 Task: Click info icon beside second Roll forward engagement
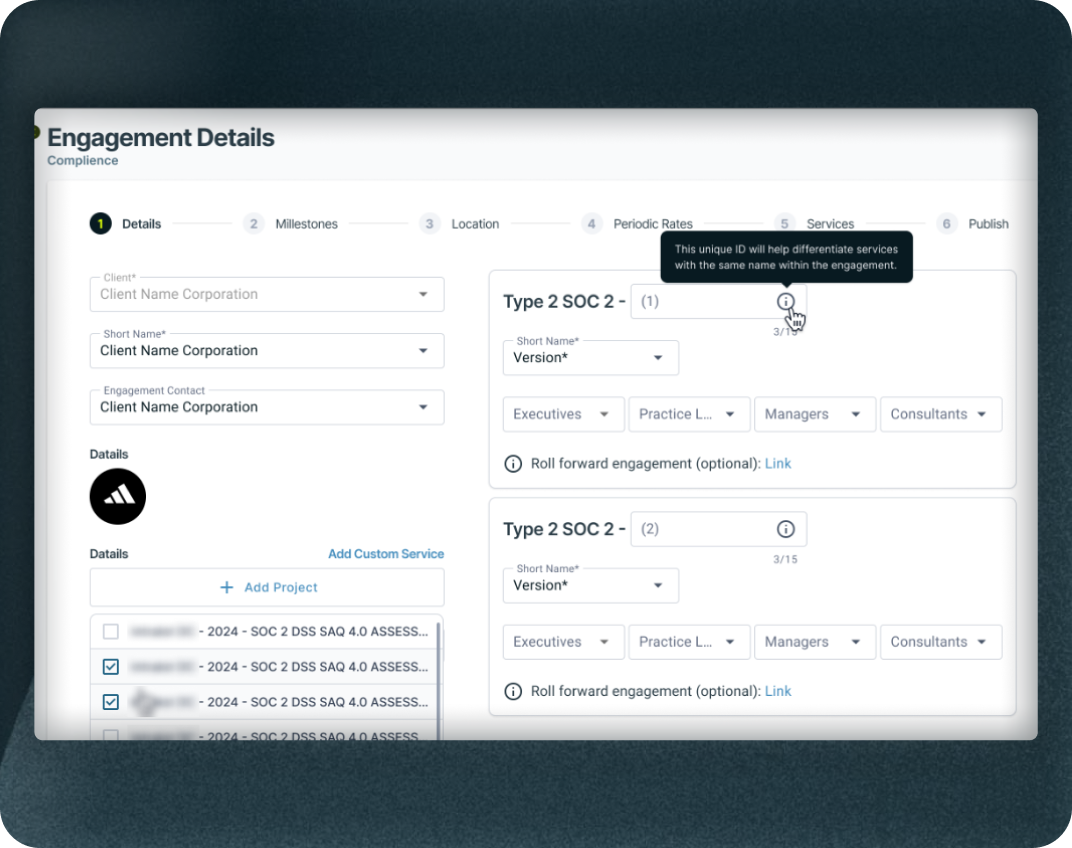(x=513, y=691)
